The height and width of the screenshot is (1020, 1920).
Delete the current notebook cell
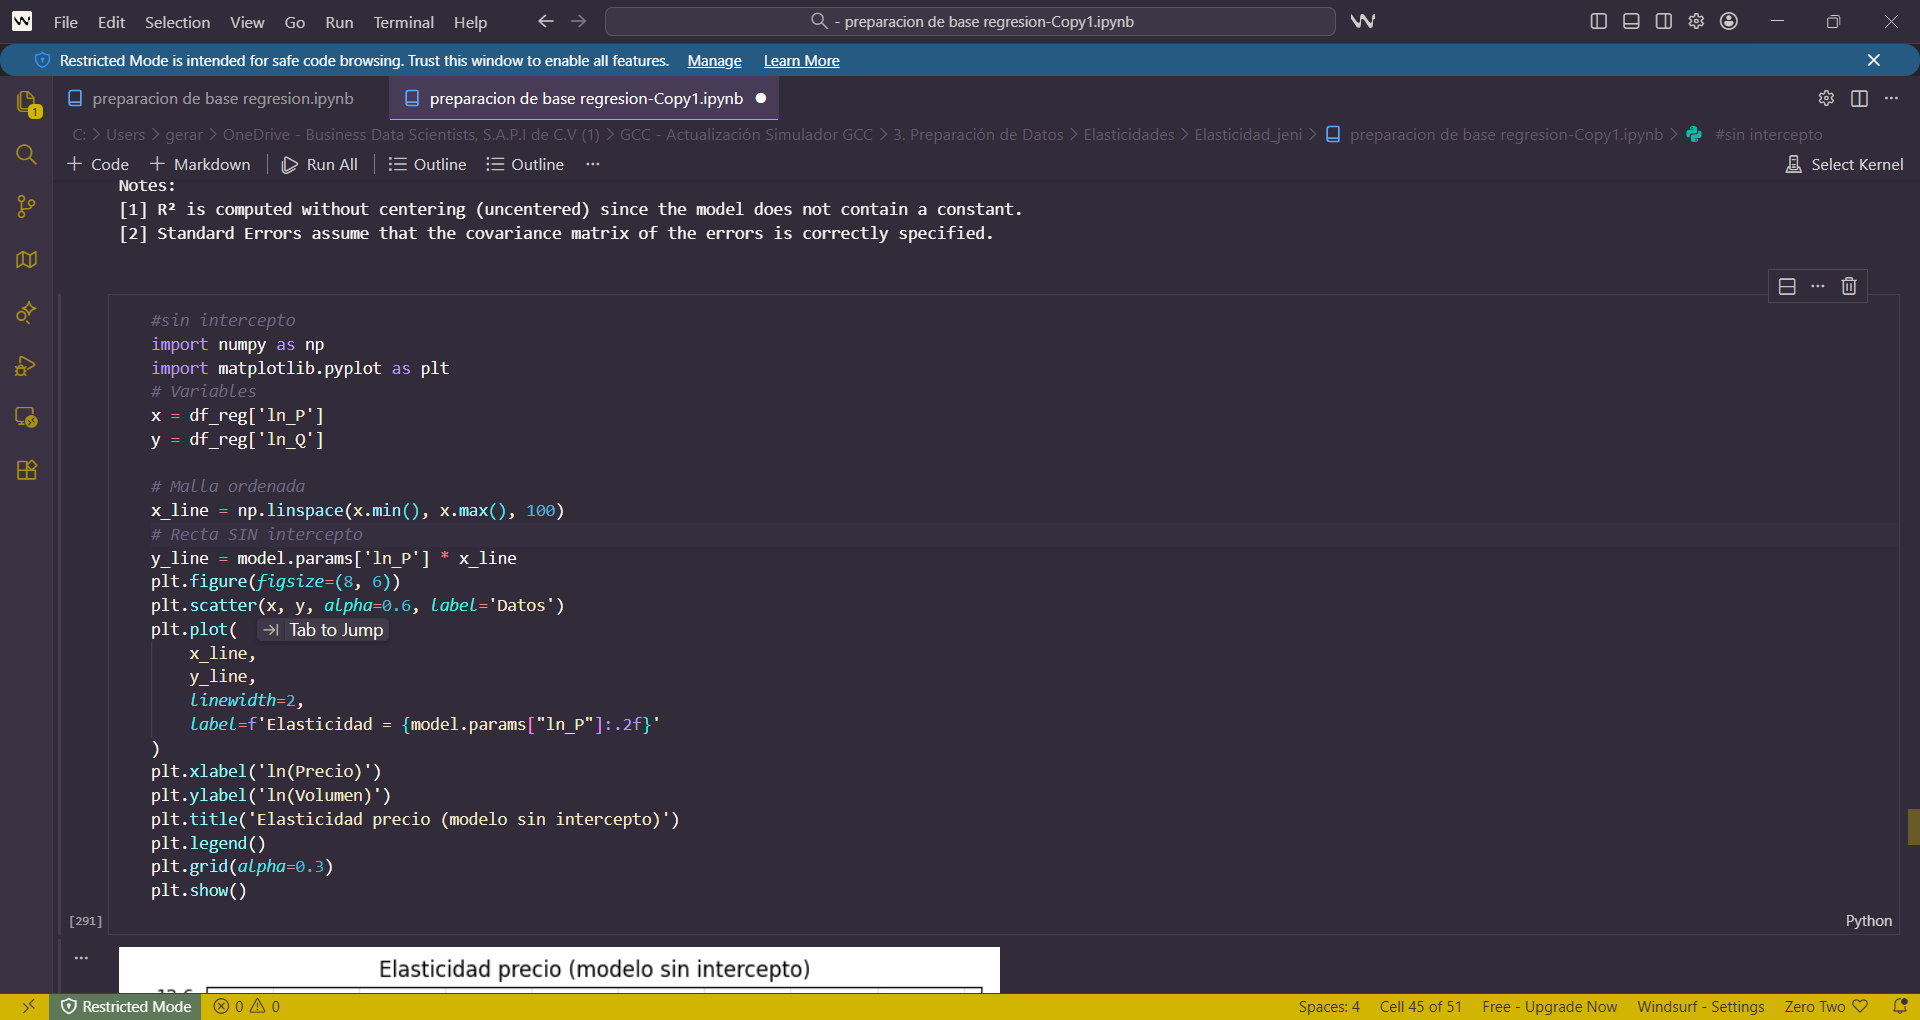pyautogui.click(x=1849, y=286)
